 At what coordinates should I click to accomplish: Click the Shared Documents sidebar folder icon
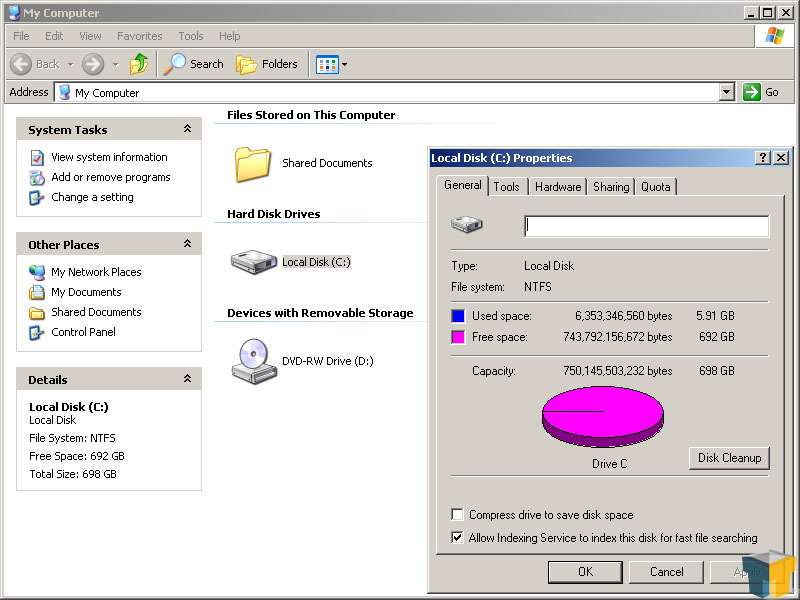(x=37, y=313)
